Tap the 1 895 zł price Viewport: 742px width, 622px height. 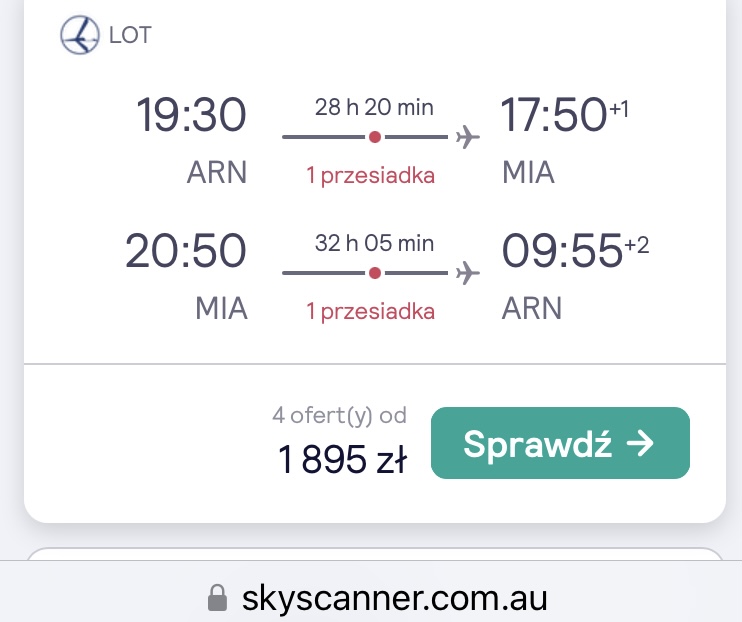pos(342,459)
